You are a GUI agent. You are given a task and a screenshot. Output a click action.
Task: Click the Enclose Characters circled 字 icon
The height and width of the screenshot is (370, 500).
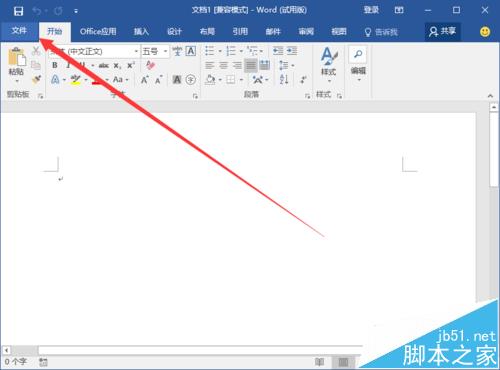(191, 80)
